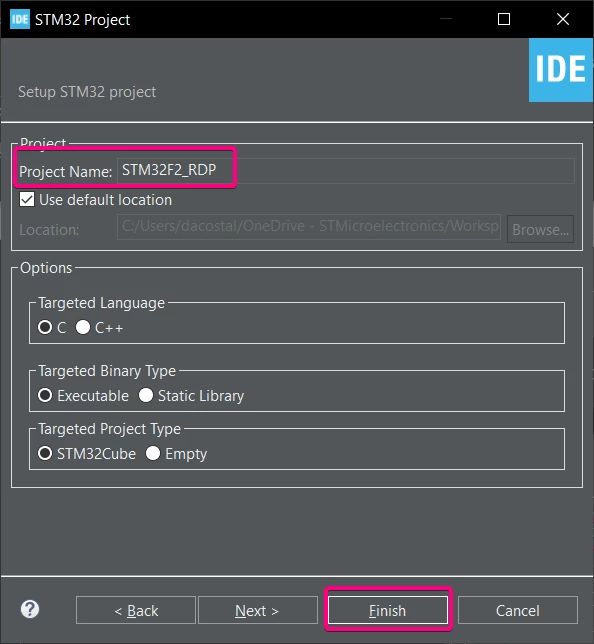Click the 'STM32 Project' window title text

coord(83,20)
